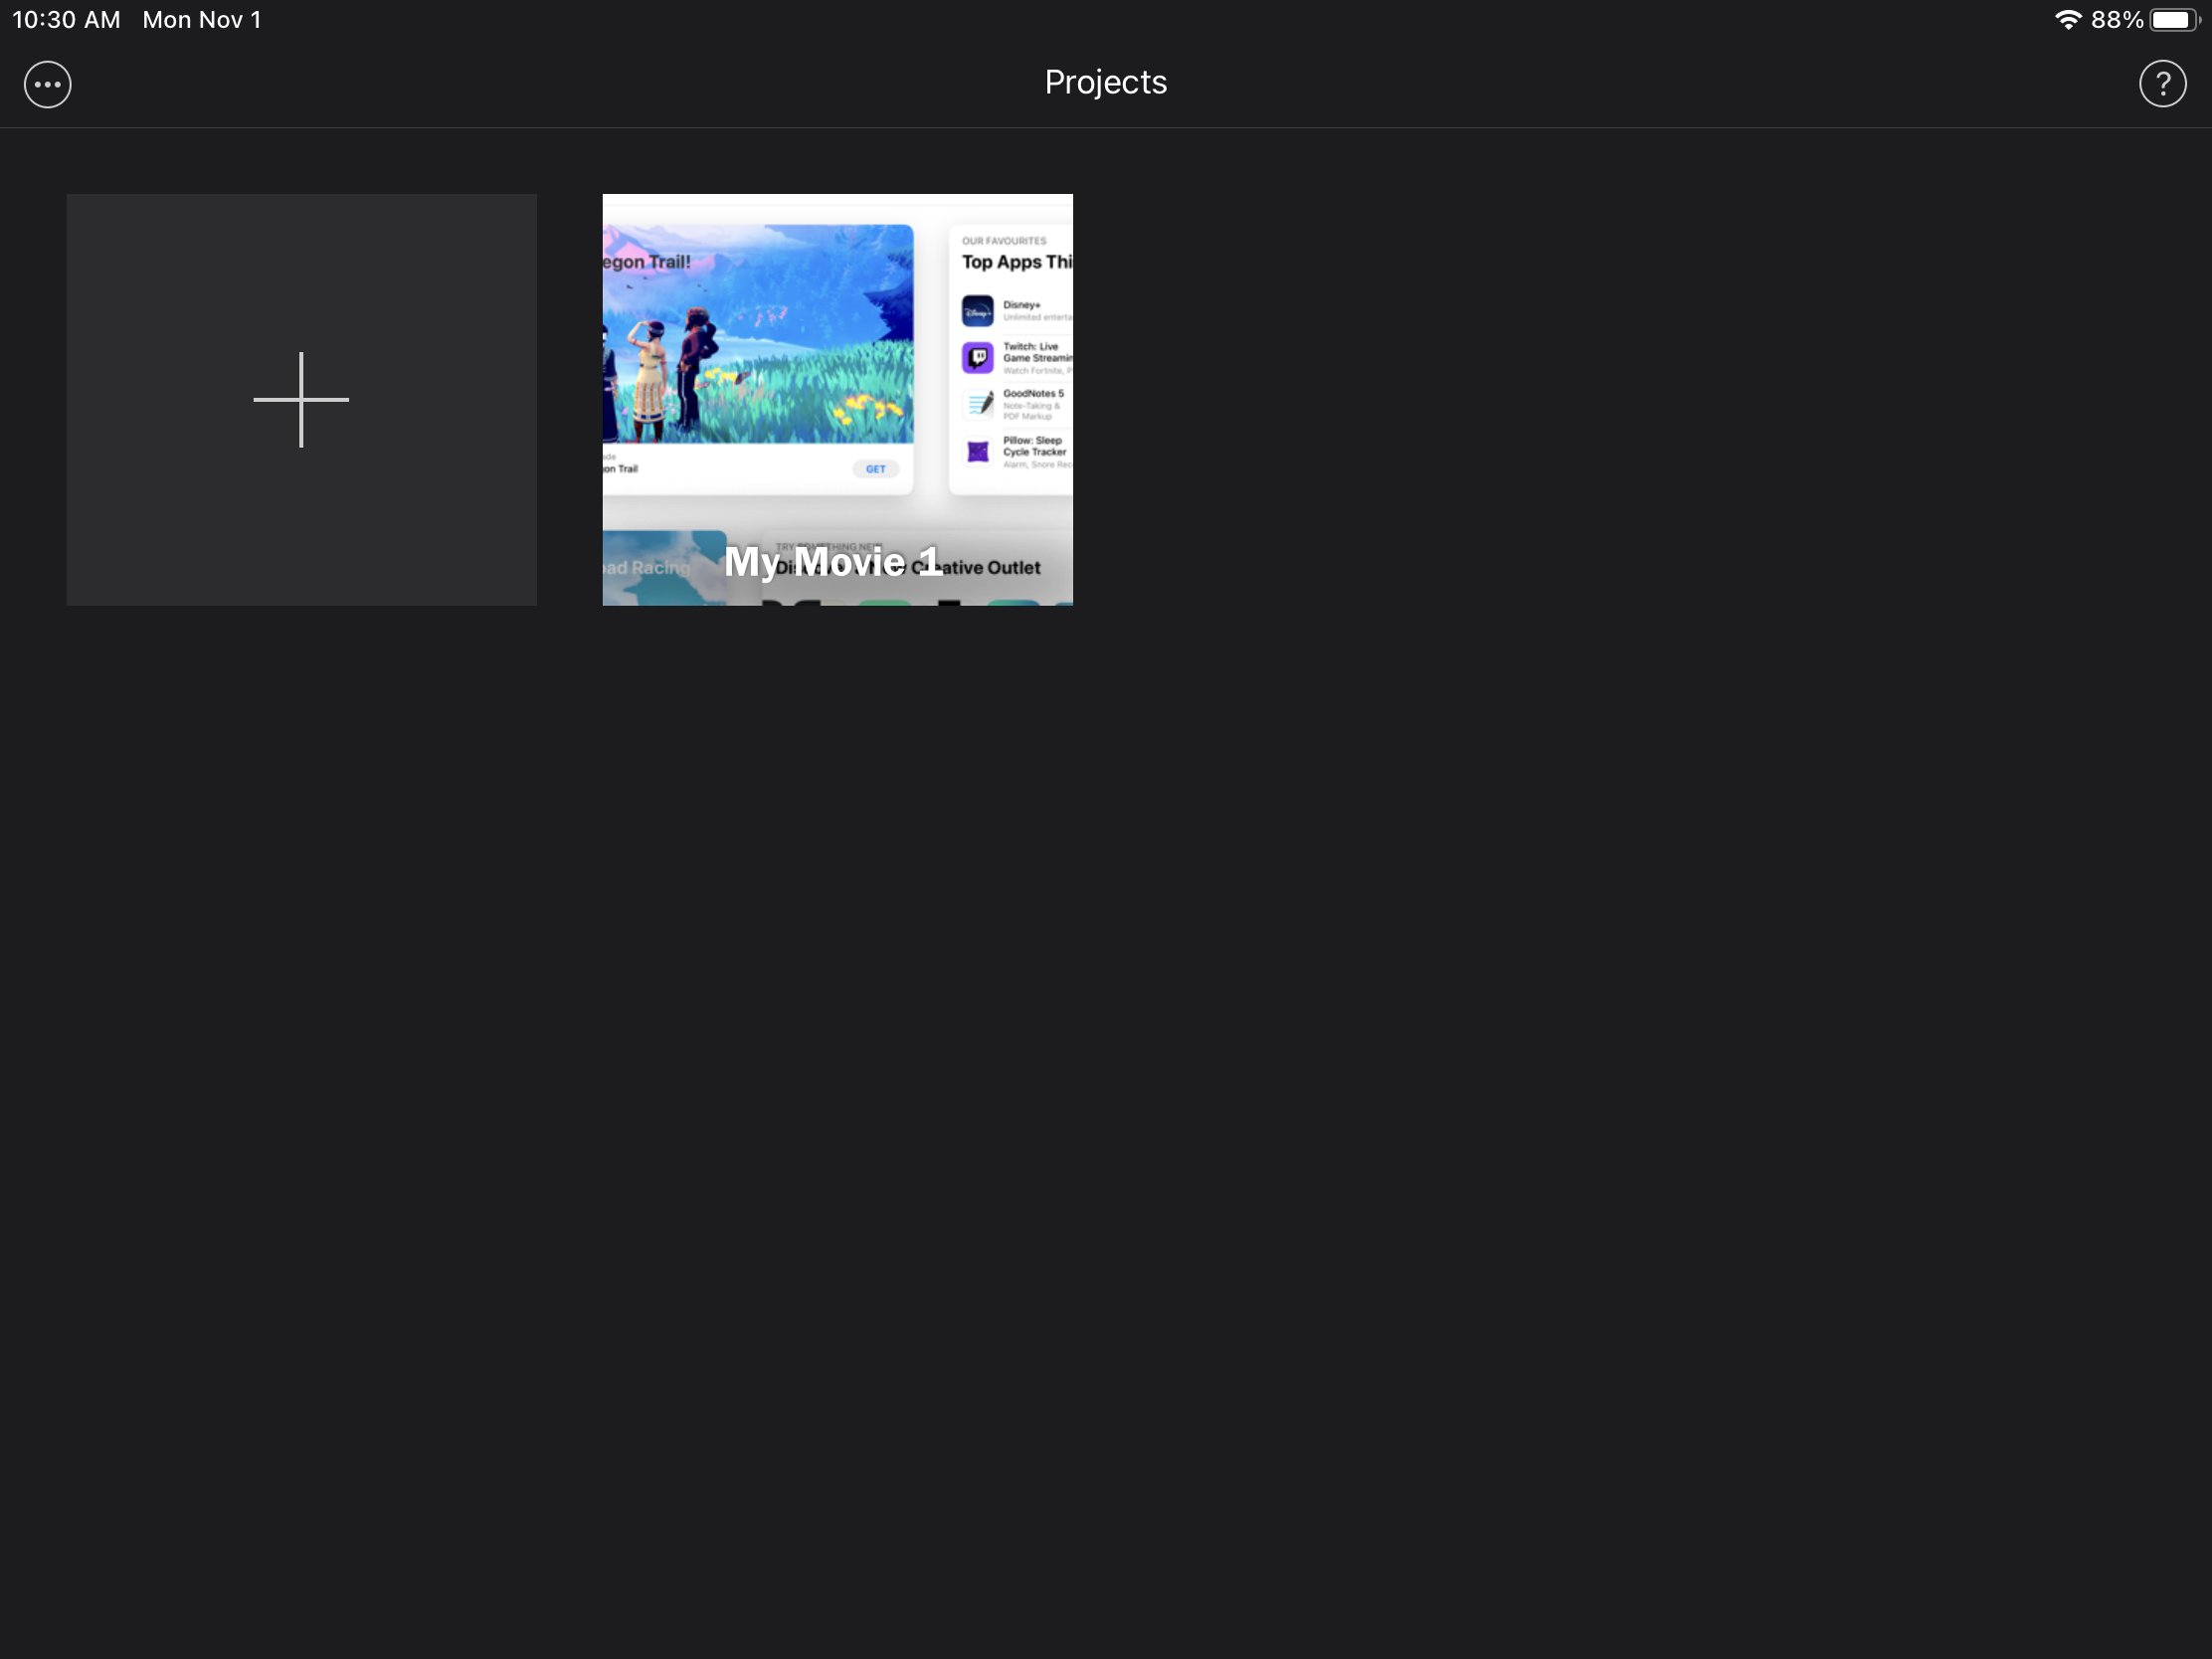Tap the 10:30 AM clock

pyautogui.click(x=66, y=20)
